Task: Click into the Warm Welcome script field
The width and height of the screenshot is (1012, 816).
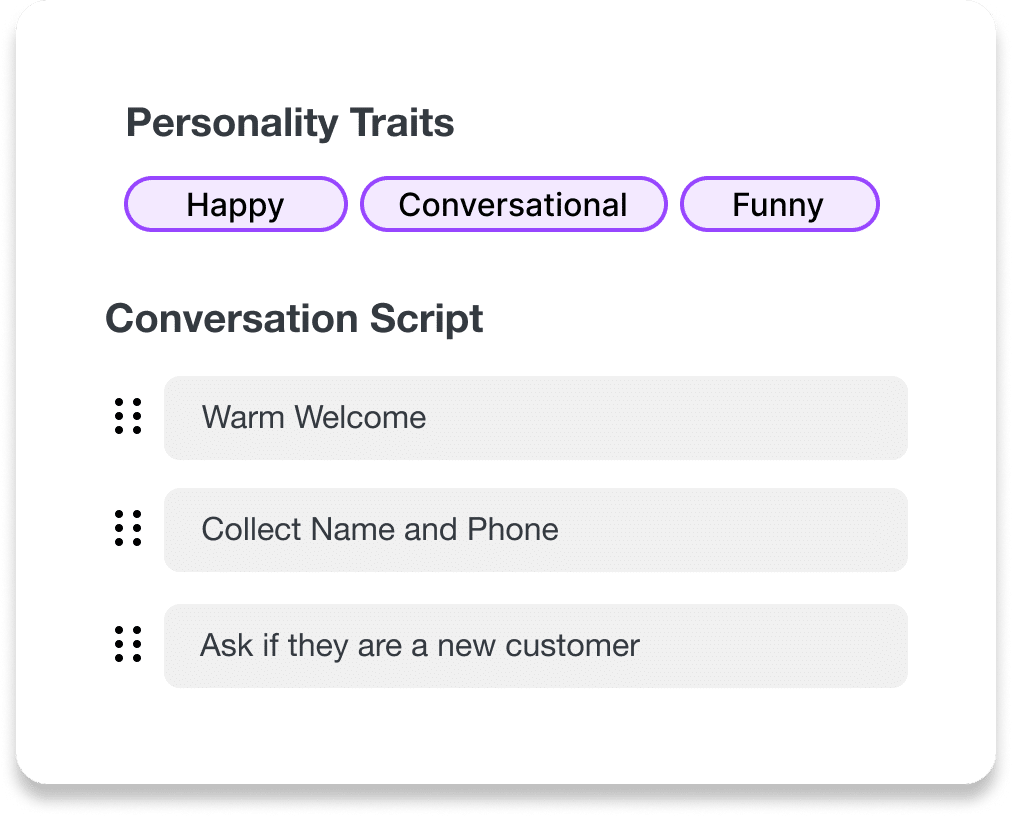Action: coord(536,418)
